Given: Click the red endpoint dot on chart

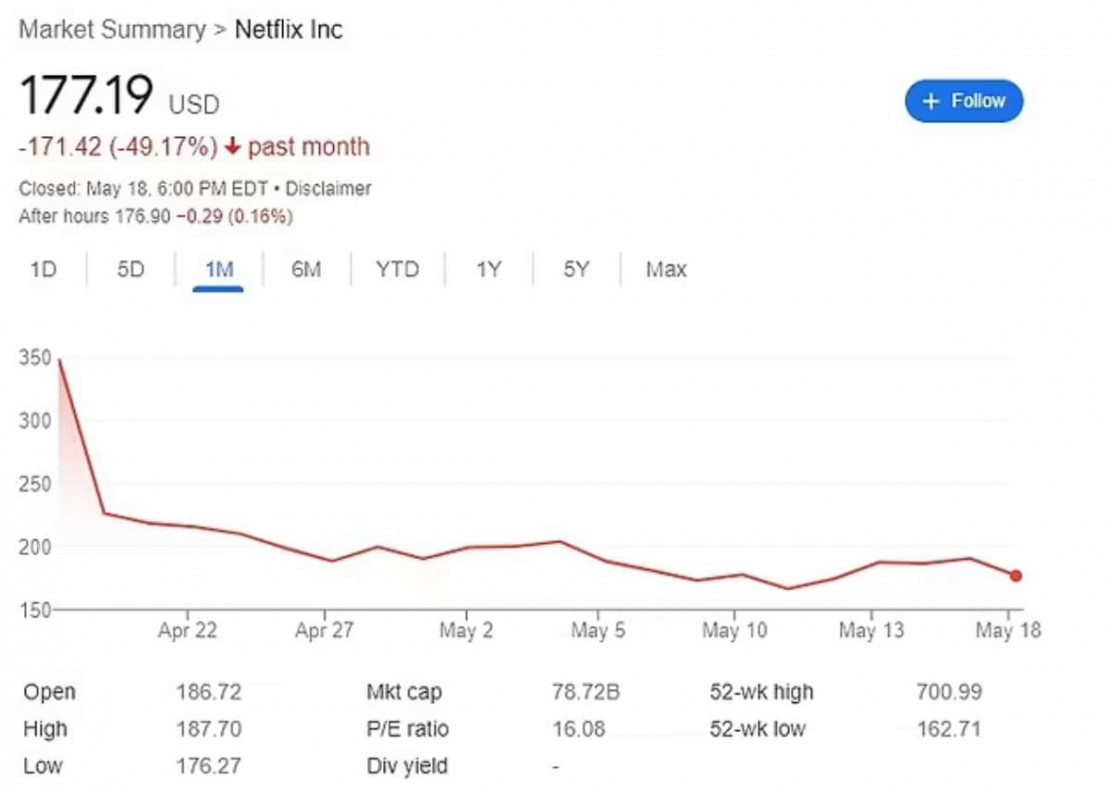Looking at the screenshot, I should (1016, 576).
